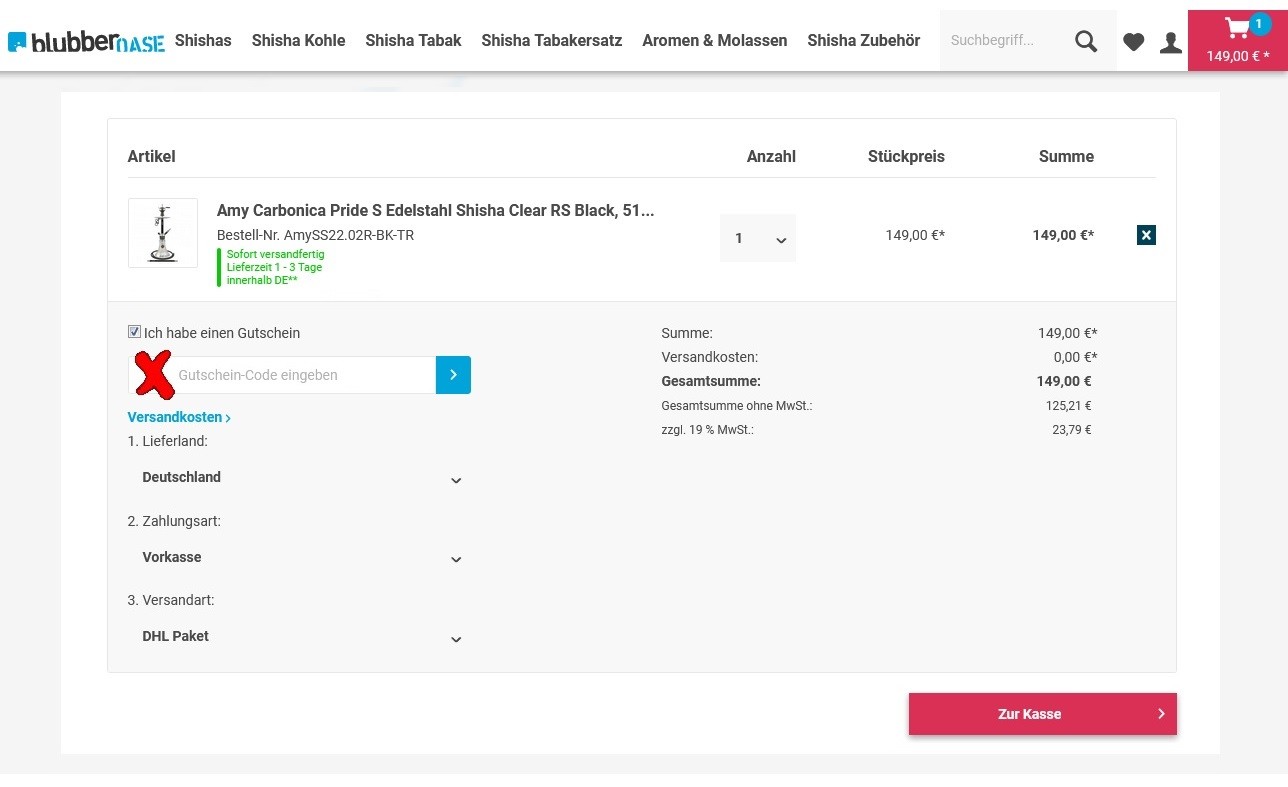Click Gesamtsumme value 149,00 €

tap(1064, 381)
